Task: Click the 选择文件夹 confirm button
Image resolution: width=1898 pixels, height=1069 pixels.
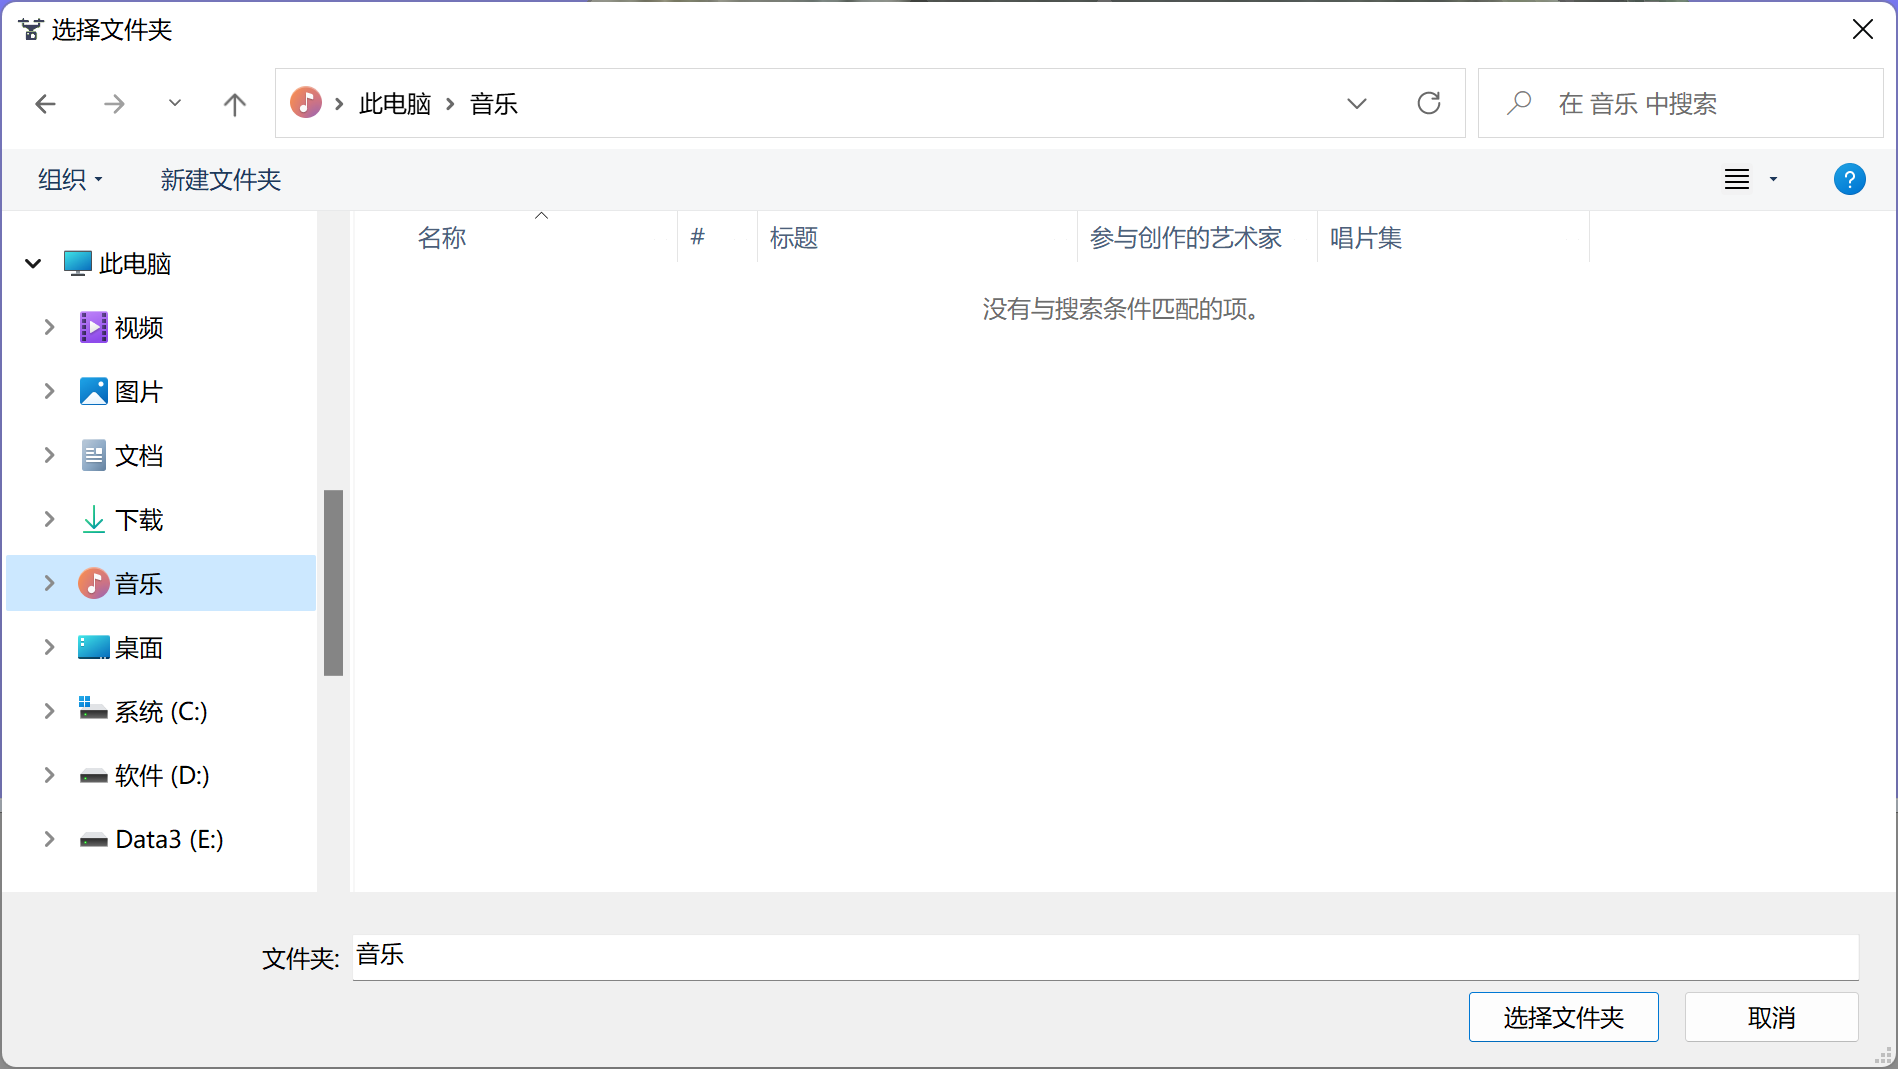Action: click(1562, 1016)
